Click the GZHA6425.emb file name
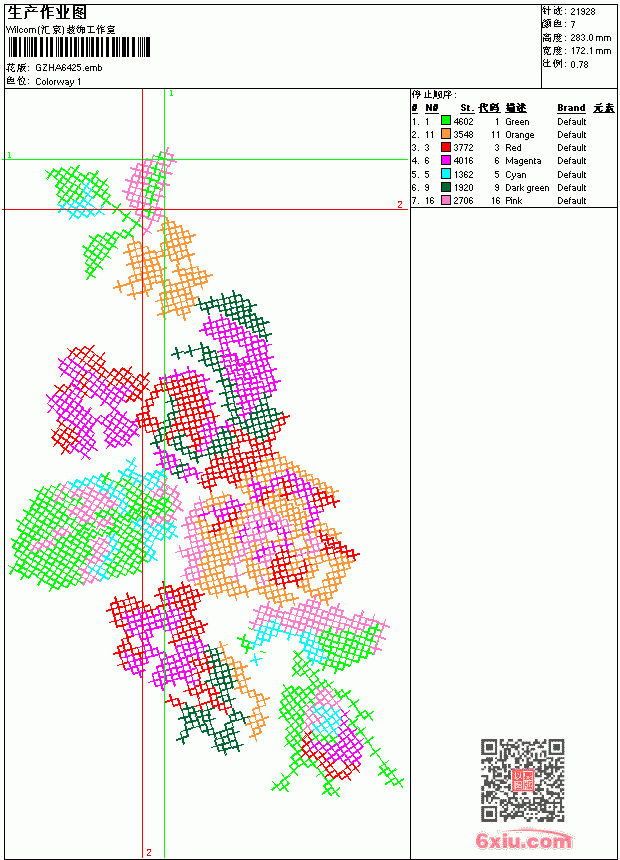The height and width of the screenshot is (860, 620). pos(69,68)
